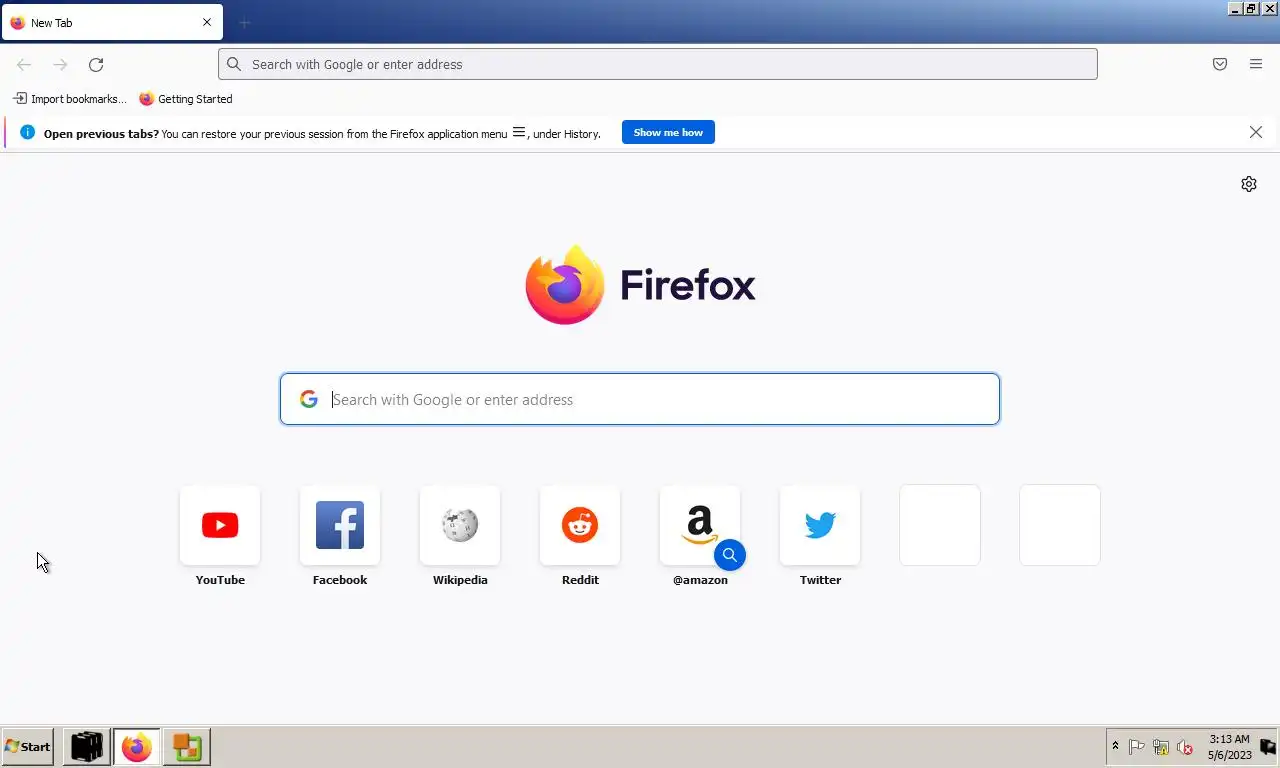Viewport: 1280px width, 768px height.
Task: Open the Wikipedia shortcut tile
Action: [460, 525]
